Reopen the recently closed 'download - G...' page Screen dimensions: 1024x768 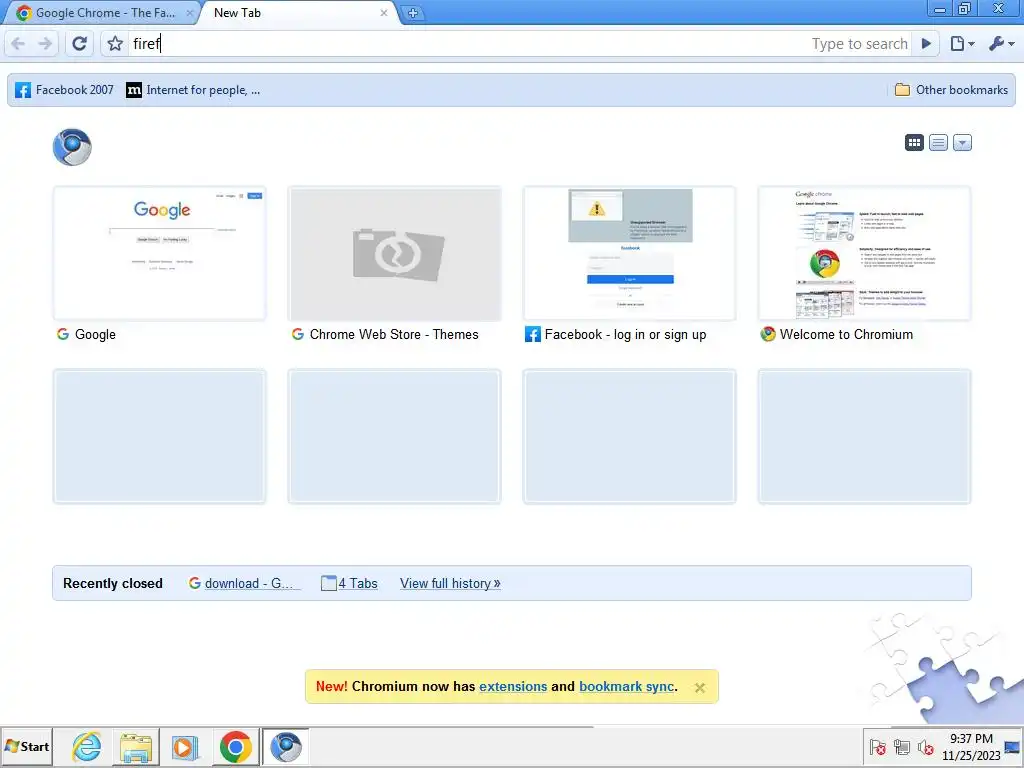point(244,583)
